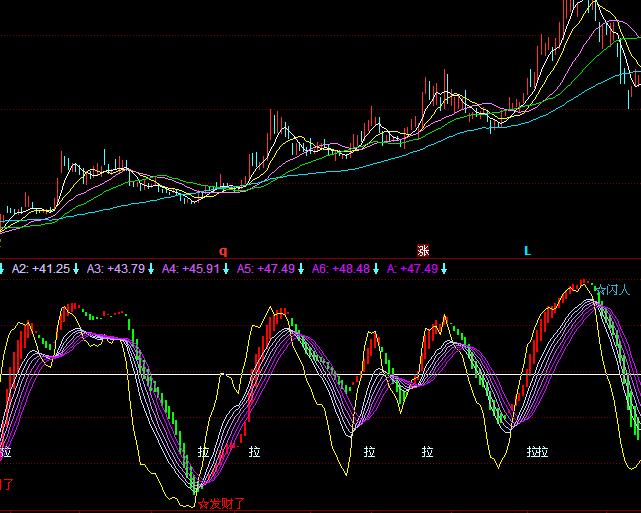
Task: Select the A5: +47.49 indicator label
Action: (266, 269)
